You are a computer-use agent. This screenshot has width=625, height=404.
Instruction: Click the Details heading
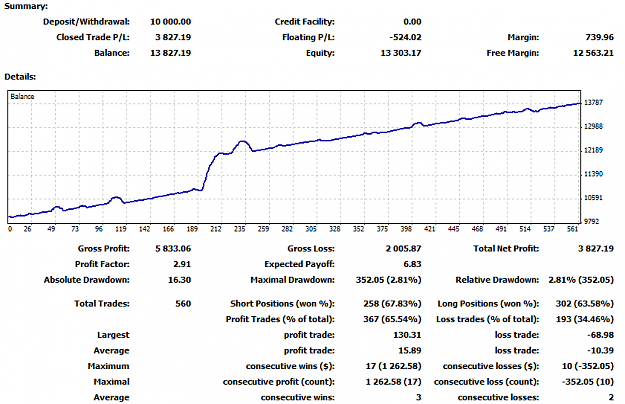click(20, 76)
